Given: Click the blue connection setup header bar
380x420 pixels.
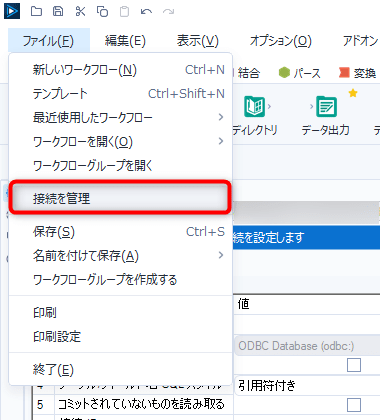Looking at the screenshot, I should pyautogui.click(x=306, y=237).
